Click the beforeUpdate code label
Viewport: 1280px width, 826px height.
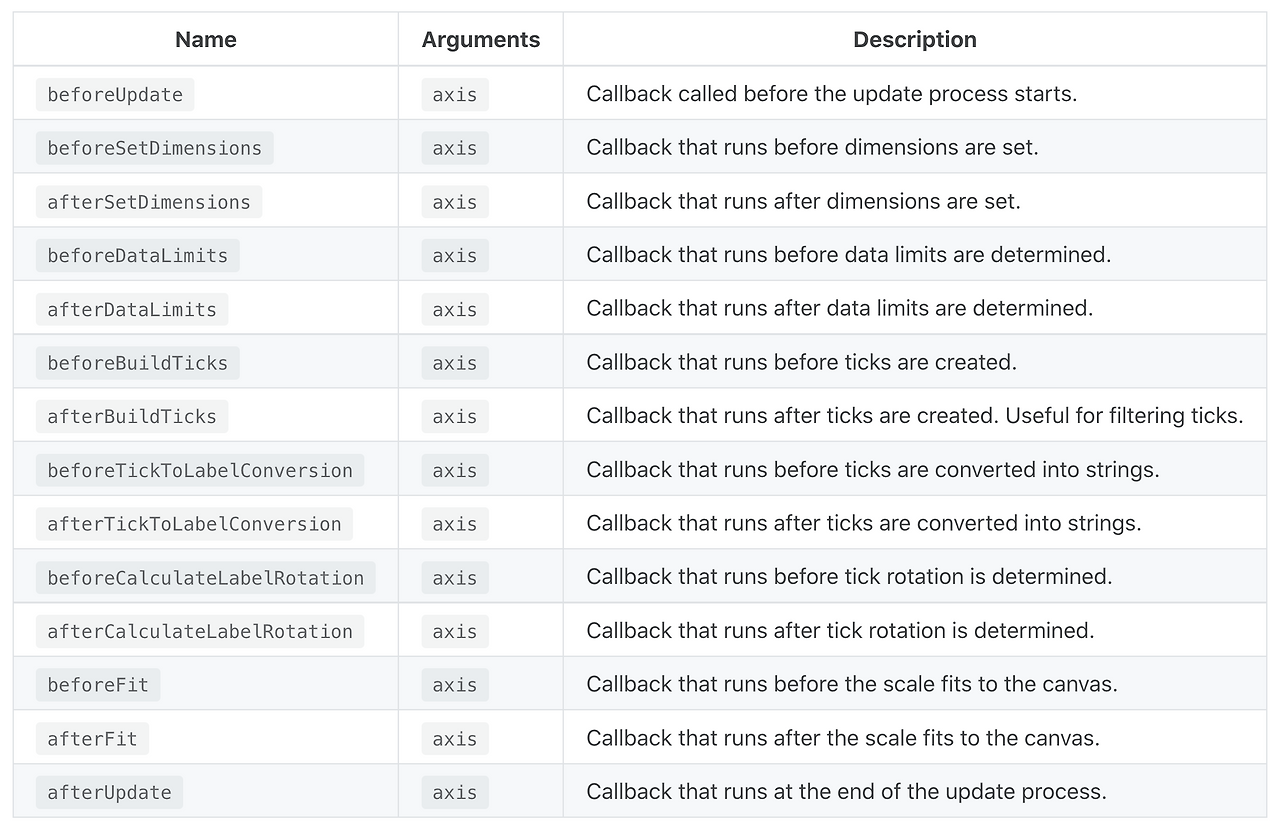pyautogui.click(x=115, y=95)
